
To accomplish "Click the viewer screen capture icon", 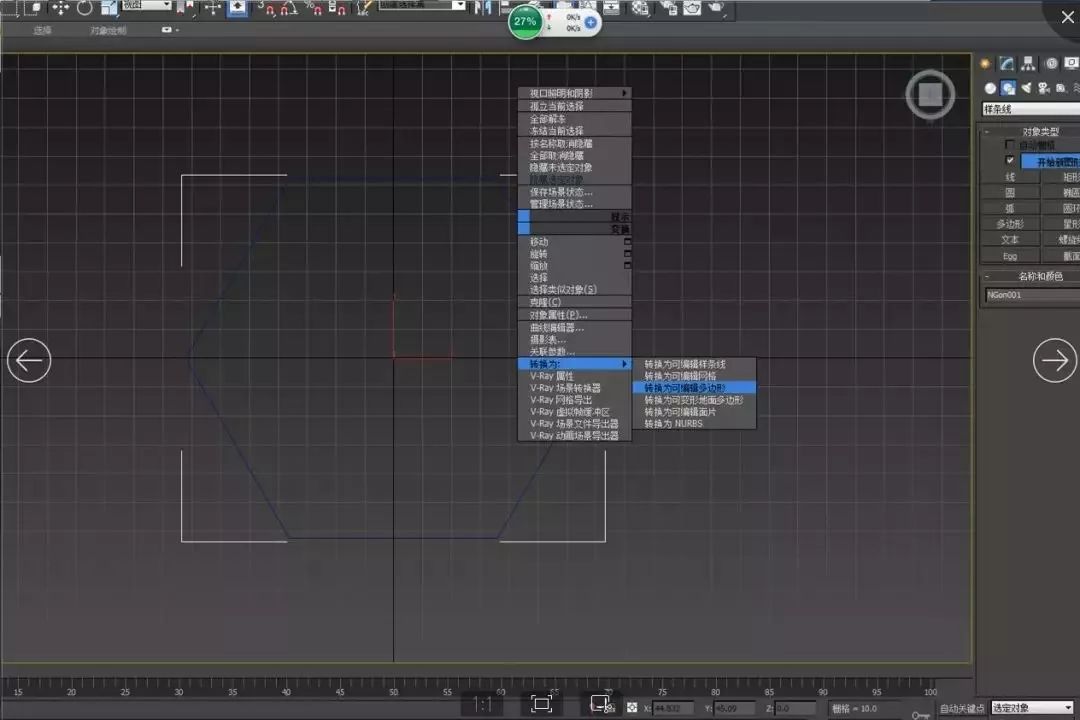I will coord(601,703).
